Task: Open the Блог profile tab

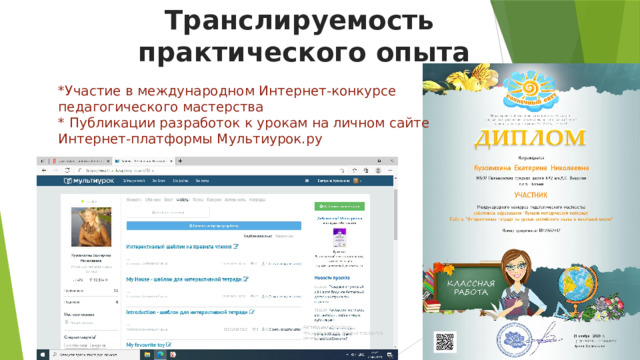Action: tap(169, 200)
